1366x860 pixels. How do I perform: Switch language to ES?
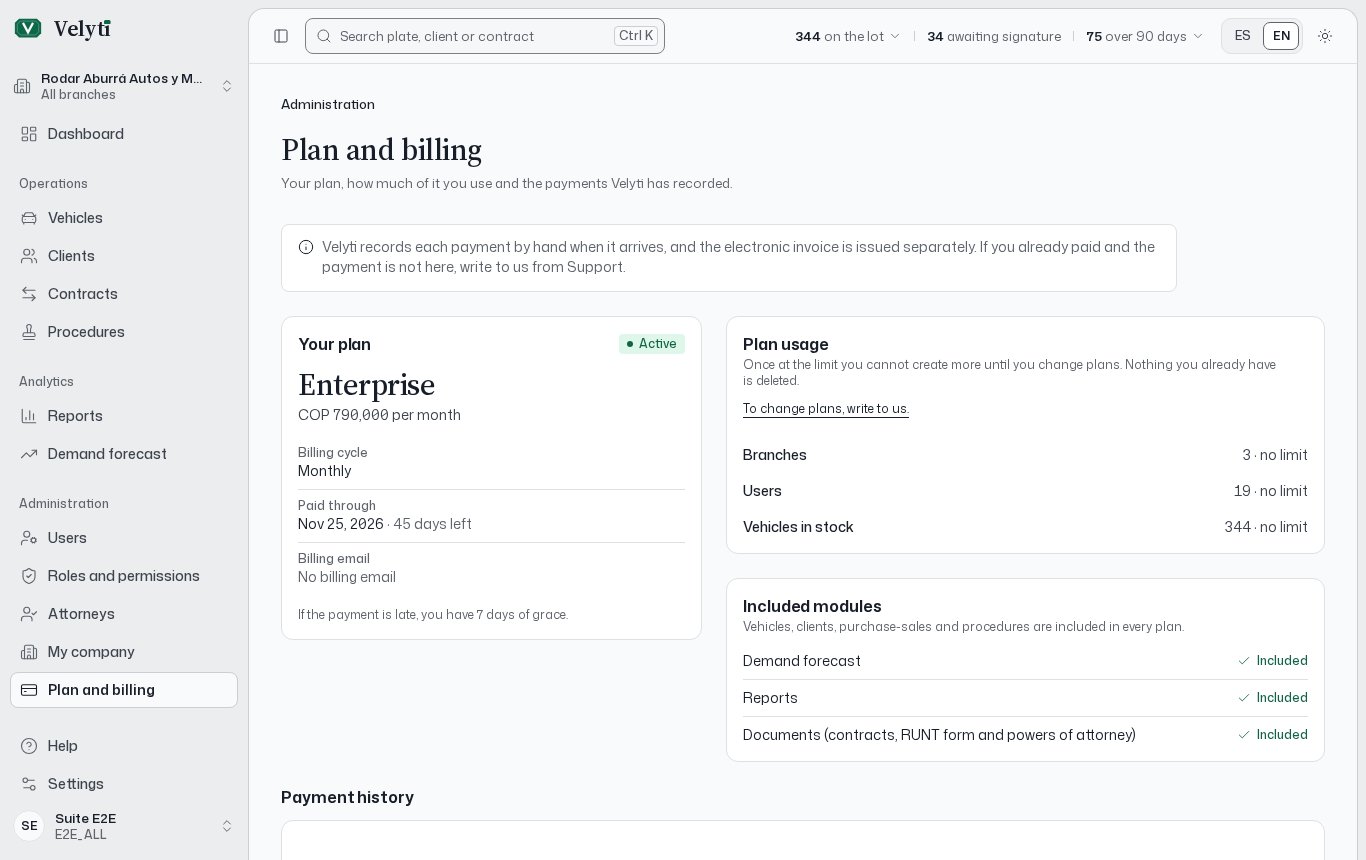coord(1243,36)
